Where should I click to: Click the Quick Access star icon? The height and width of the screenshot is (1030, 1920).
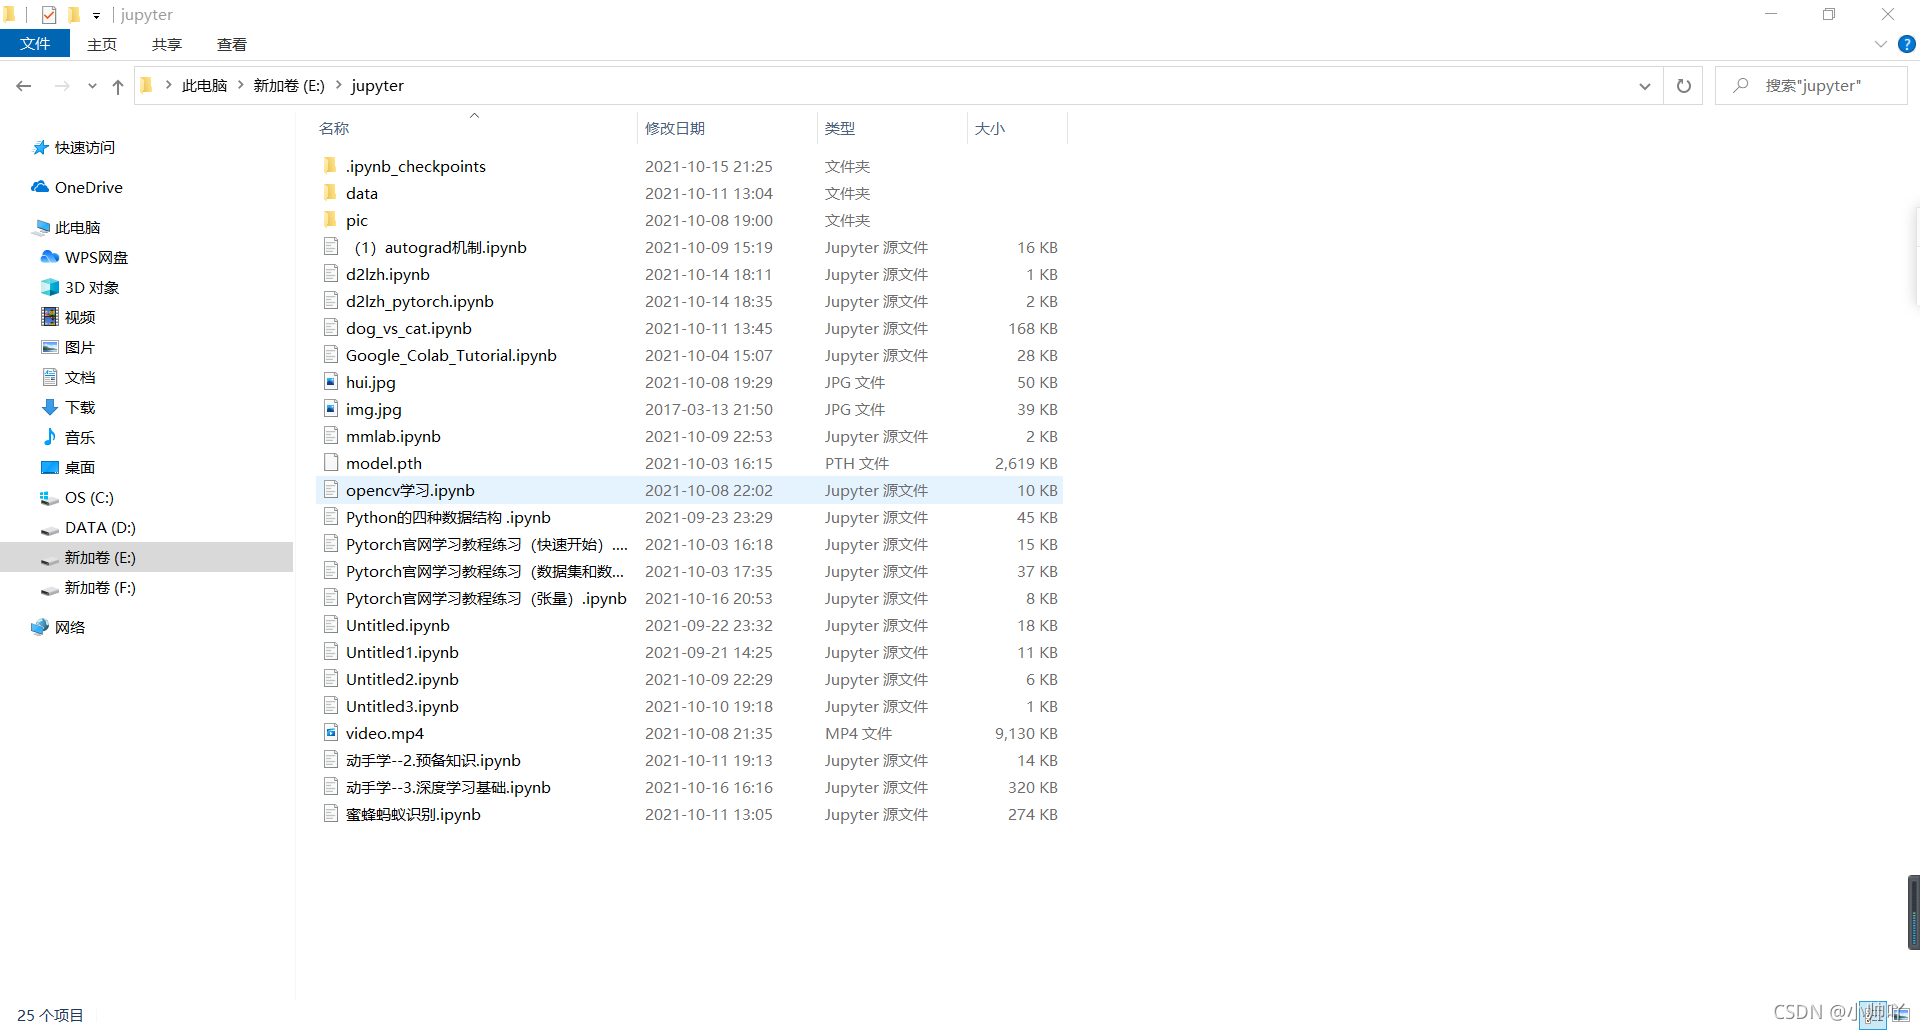[x=40, y=147]
